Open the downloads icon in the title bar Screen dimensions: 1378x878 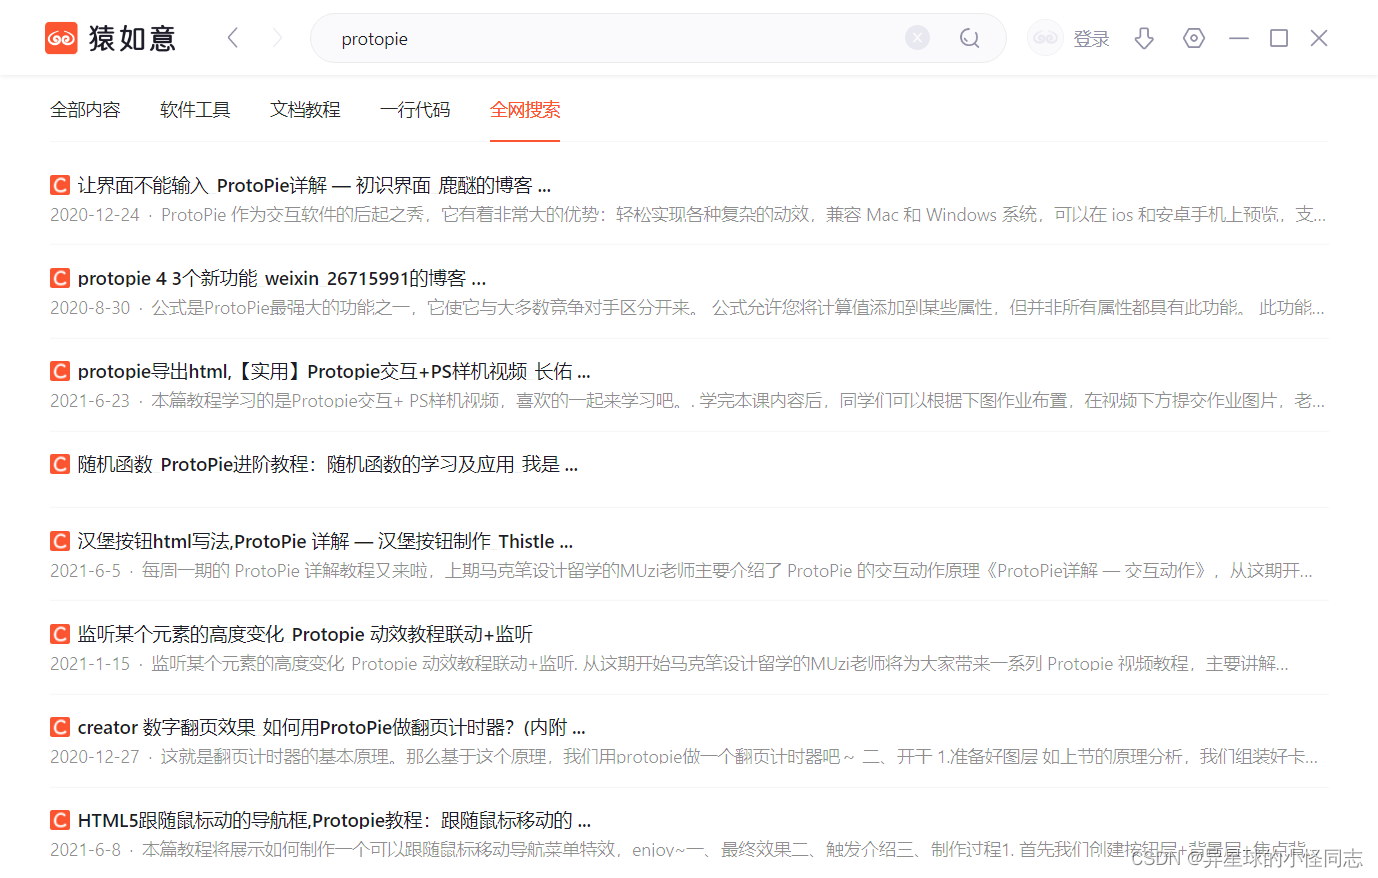coord(1144,38)
